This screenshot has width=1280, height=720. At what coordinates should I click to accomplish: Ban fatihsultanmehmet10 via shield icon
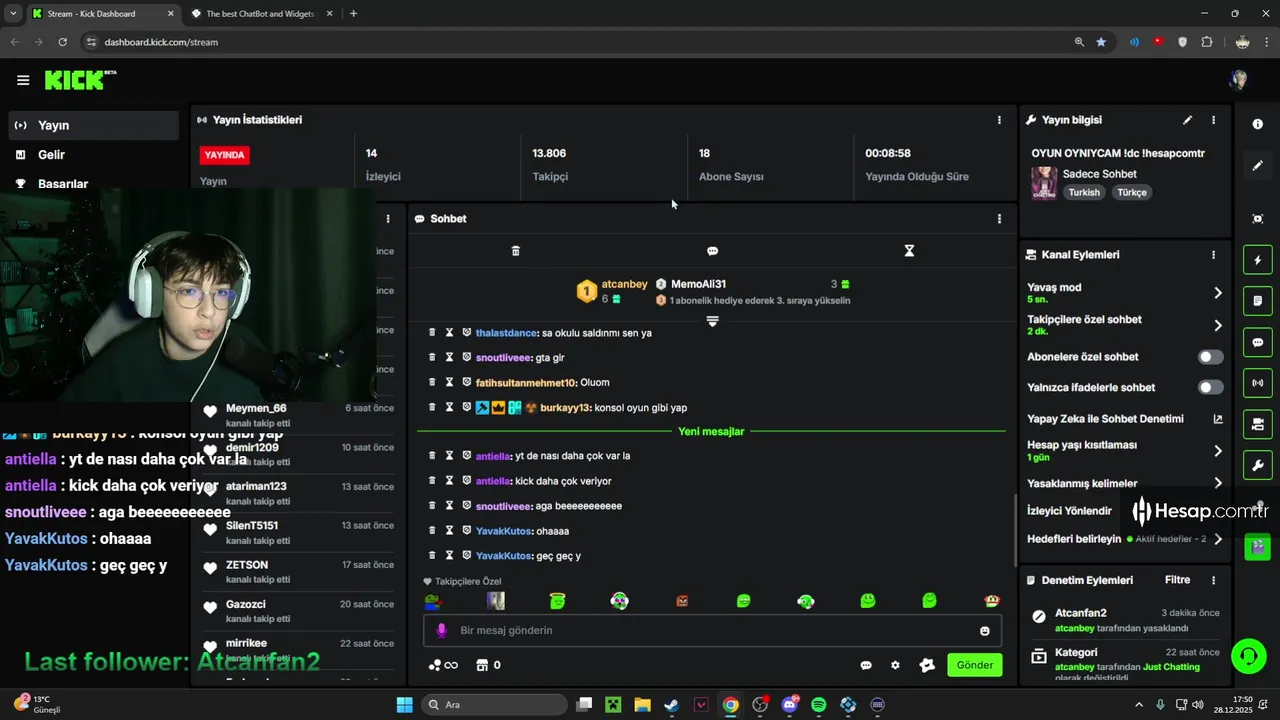point(467,382)
